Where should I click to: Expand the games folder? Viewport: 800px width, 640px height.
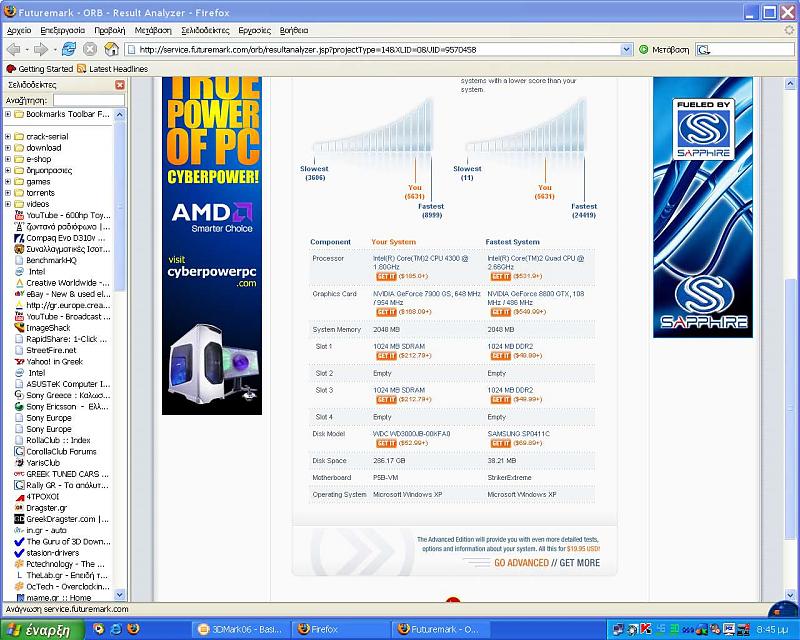click(x=8, y=181)
